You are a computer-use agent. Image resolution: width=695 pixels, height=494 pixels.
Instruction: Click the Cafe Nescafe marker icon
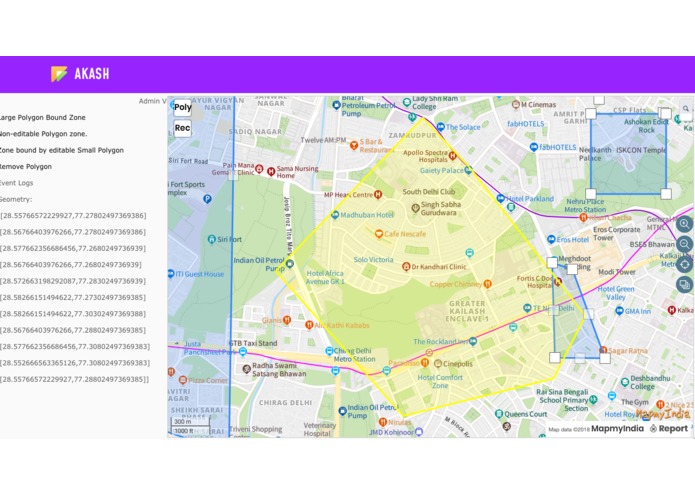379,233
